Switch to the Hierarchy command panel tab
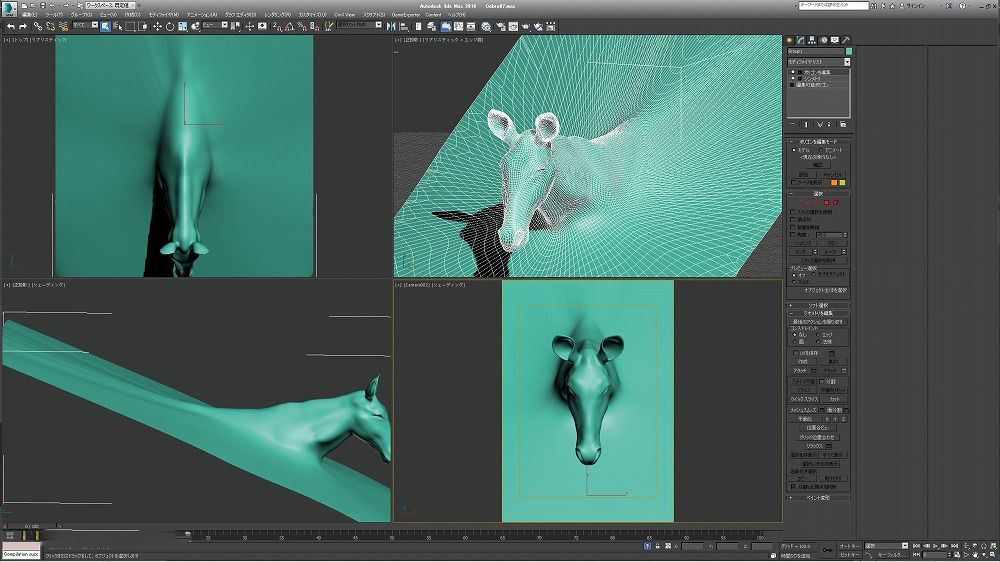 812,40
